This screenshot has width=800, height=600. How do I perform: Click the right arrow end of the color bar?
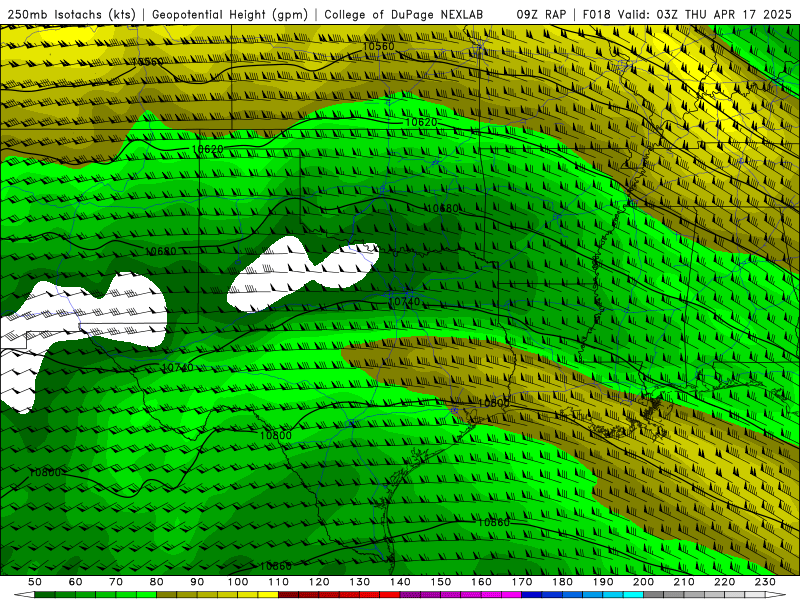point(775,595)
